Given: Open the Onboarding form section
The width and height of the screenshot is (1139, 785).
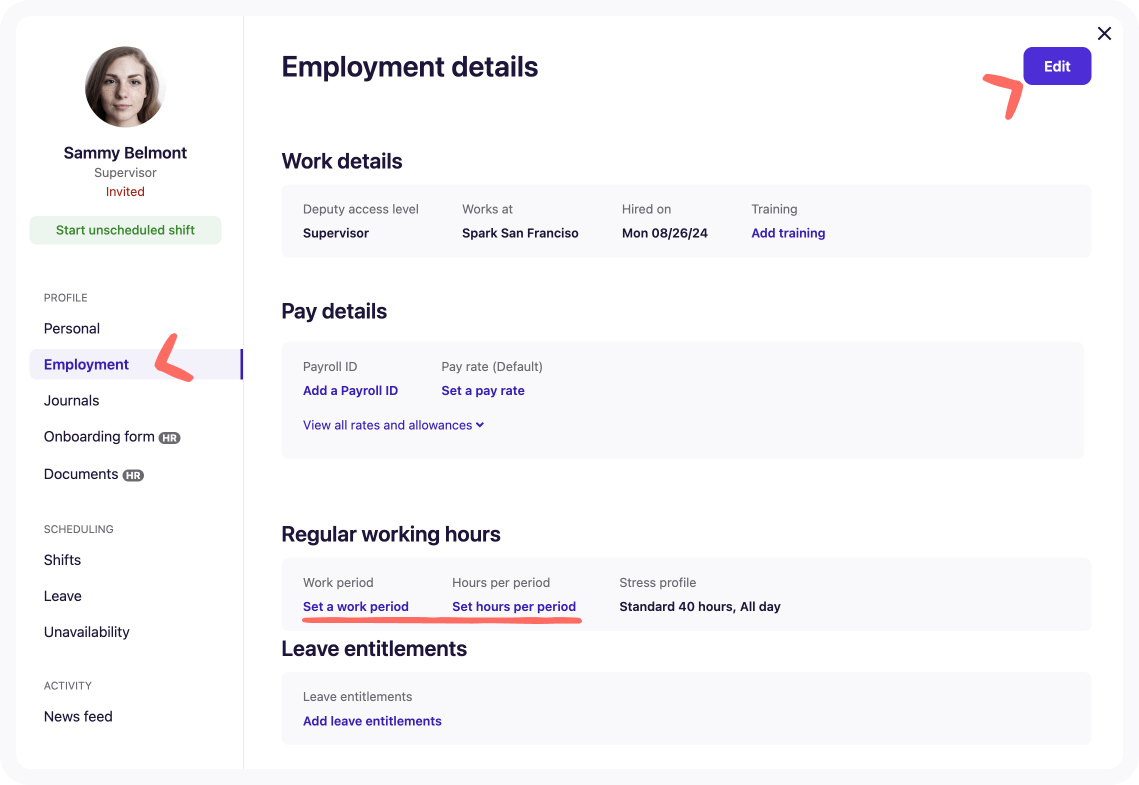Looking at the screenshot, I should (x=99, y=436).
